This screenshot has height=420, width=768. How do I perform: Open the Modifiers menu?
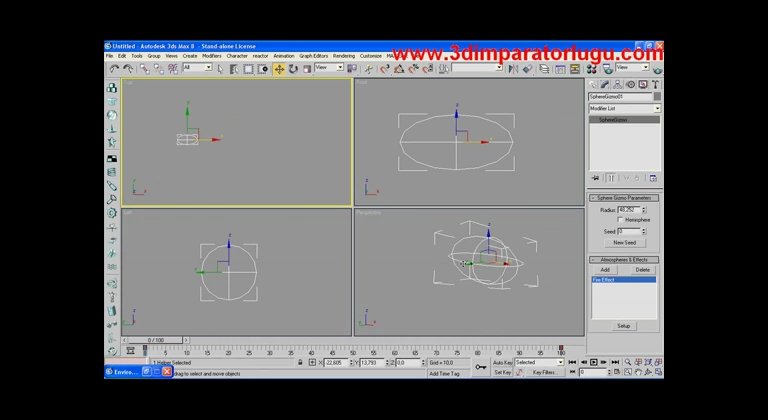(212, 56)
